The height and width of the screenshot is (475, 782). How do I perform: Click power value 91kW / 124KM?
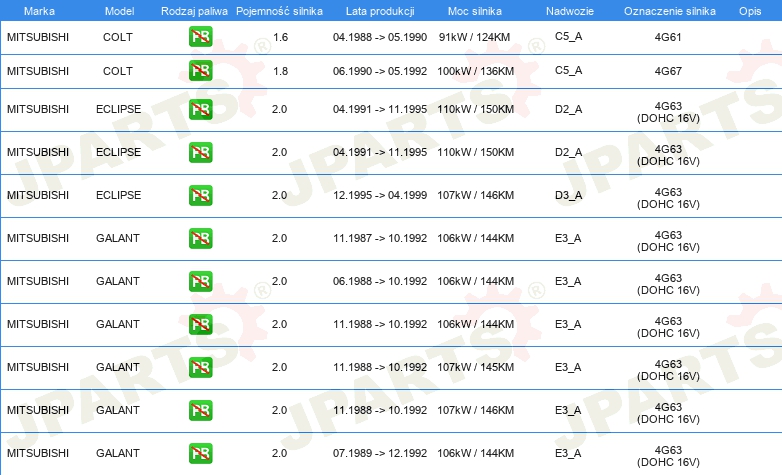tap(474, 37)
